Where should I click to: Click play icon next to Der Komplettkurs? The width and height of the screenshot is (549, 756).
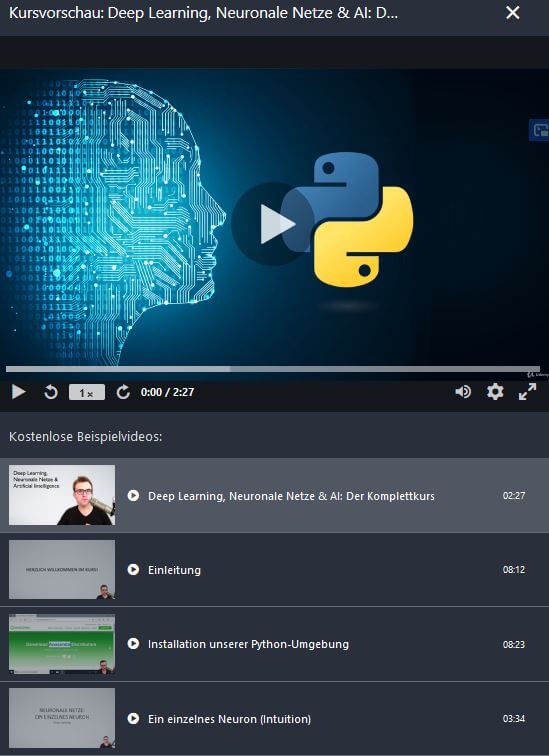click(134, 496)
